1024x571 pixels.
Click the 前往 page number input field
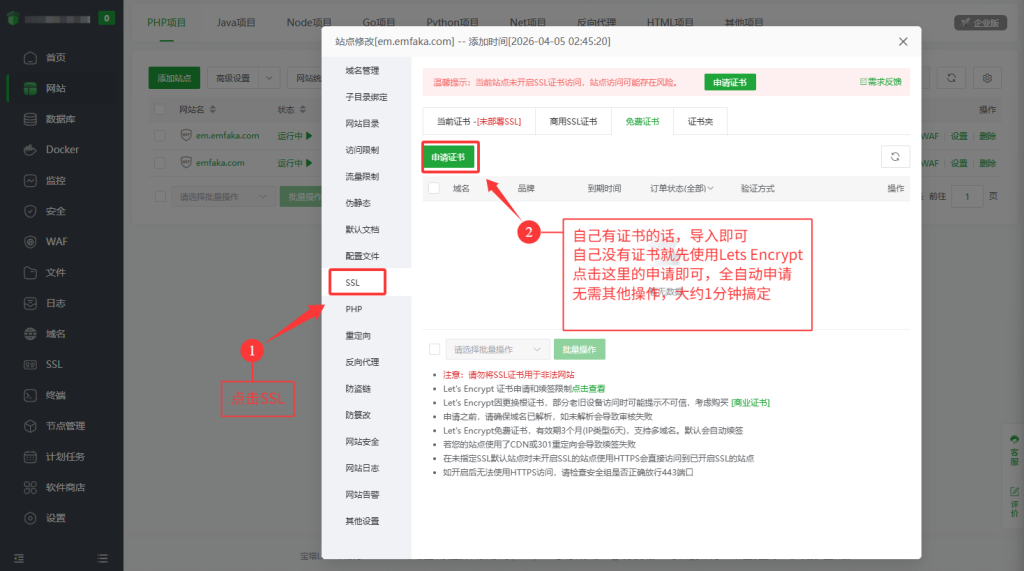[x=967, y=197]
